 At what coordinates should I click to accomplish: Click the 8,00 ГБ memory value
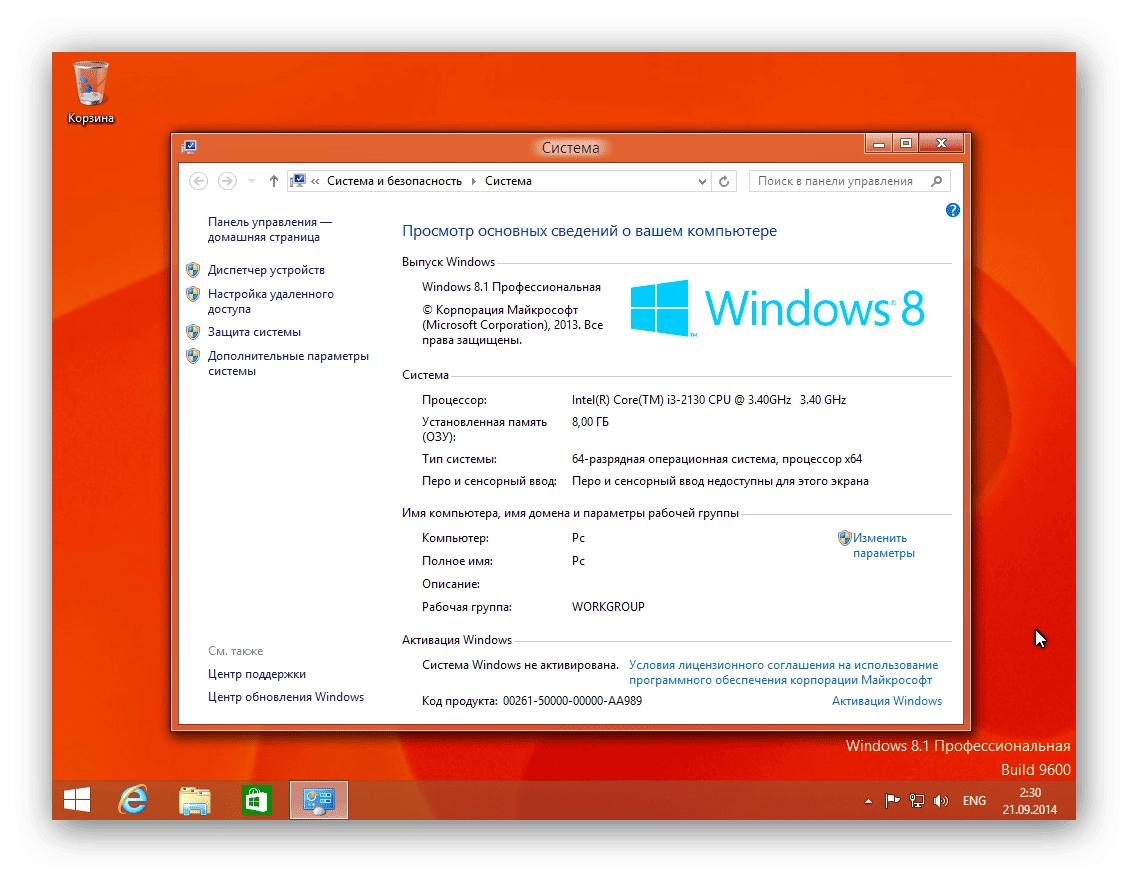[x=590, y=422]
